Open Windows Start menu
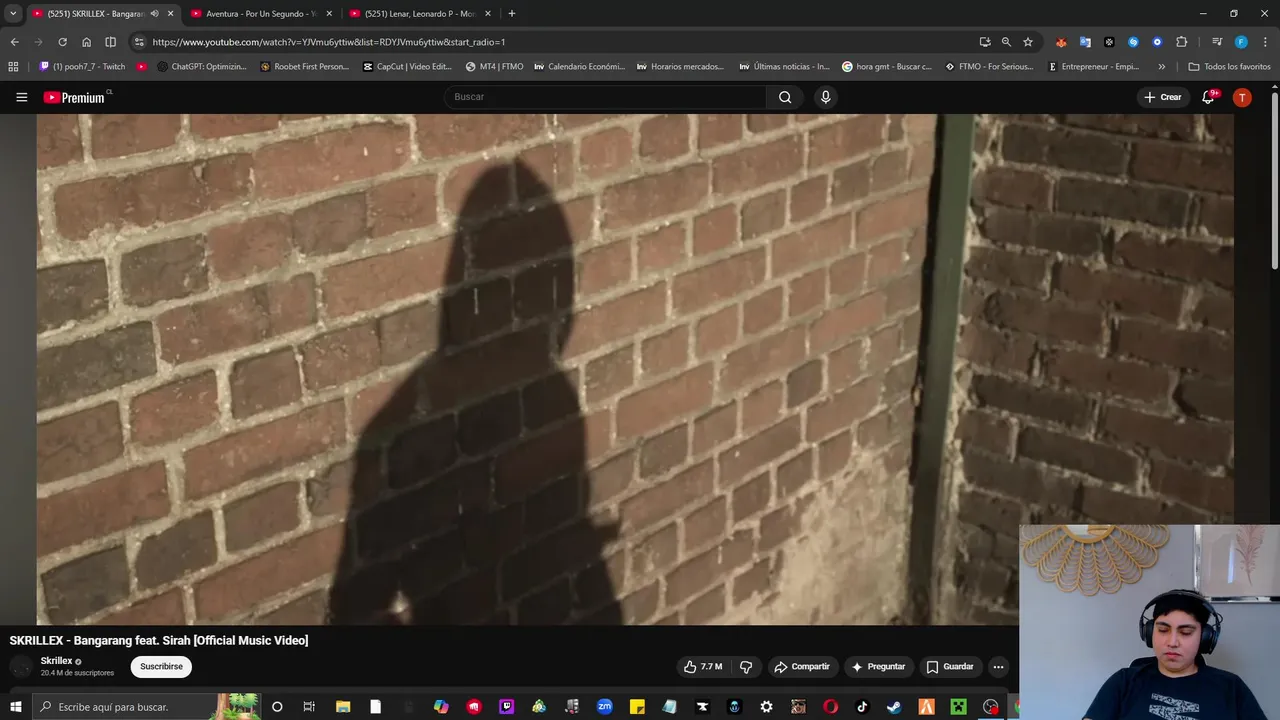Screen dimensions: 1280x720 tap(15, 707)
